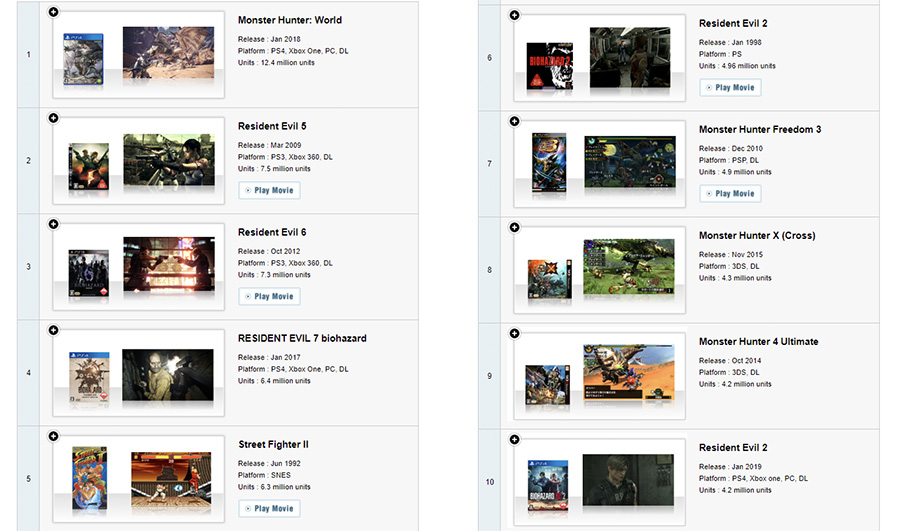This screenshot has height=531, width=900.
Task: Open Monster Hunter: World gameplay screenshot
Action: pyautogui.click(x=168, y=52)
